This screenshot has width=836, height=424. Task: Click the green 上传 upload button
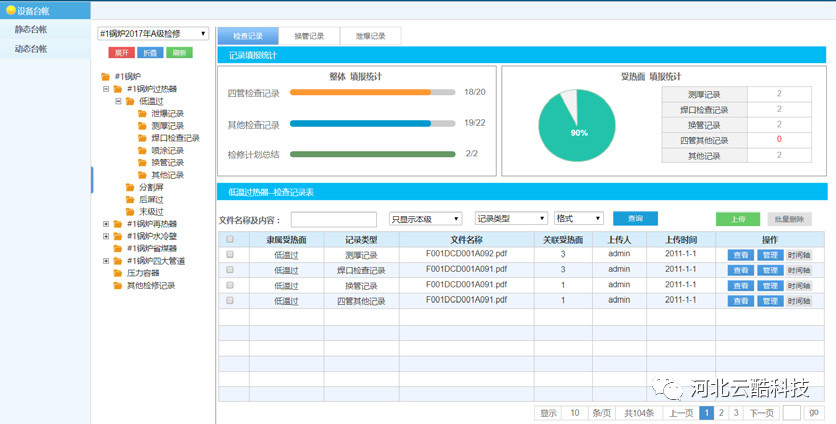[738, 219]
